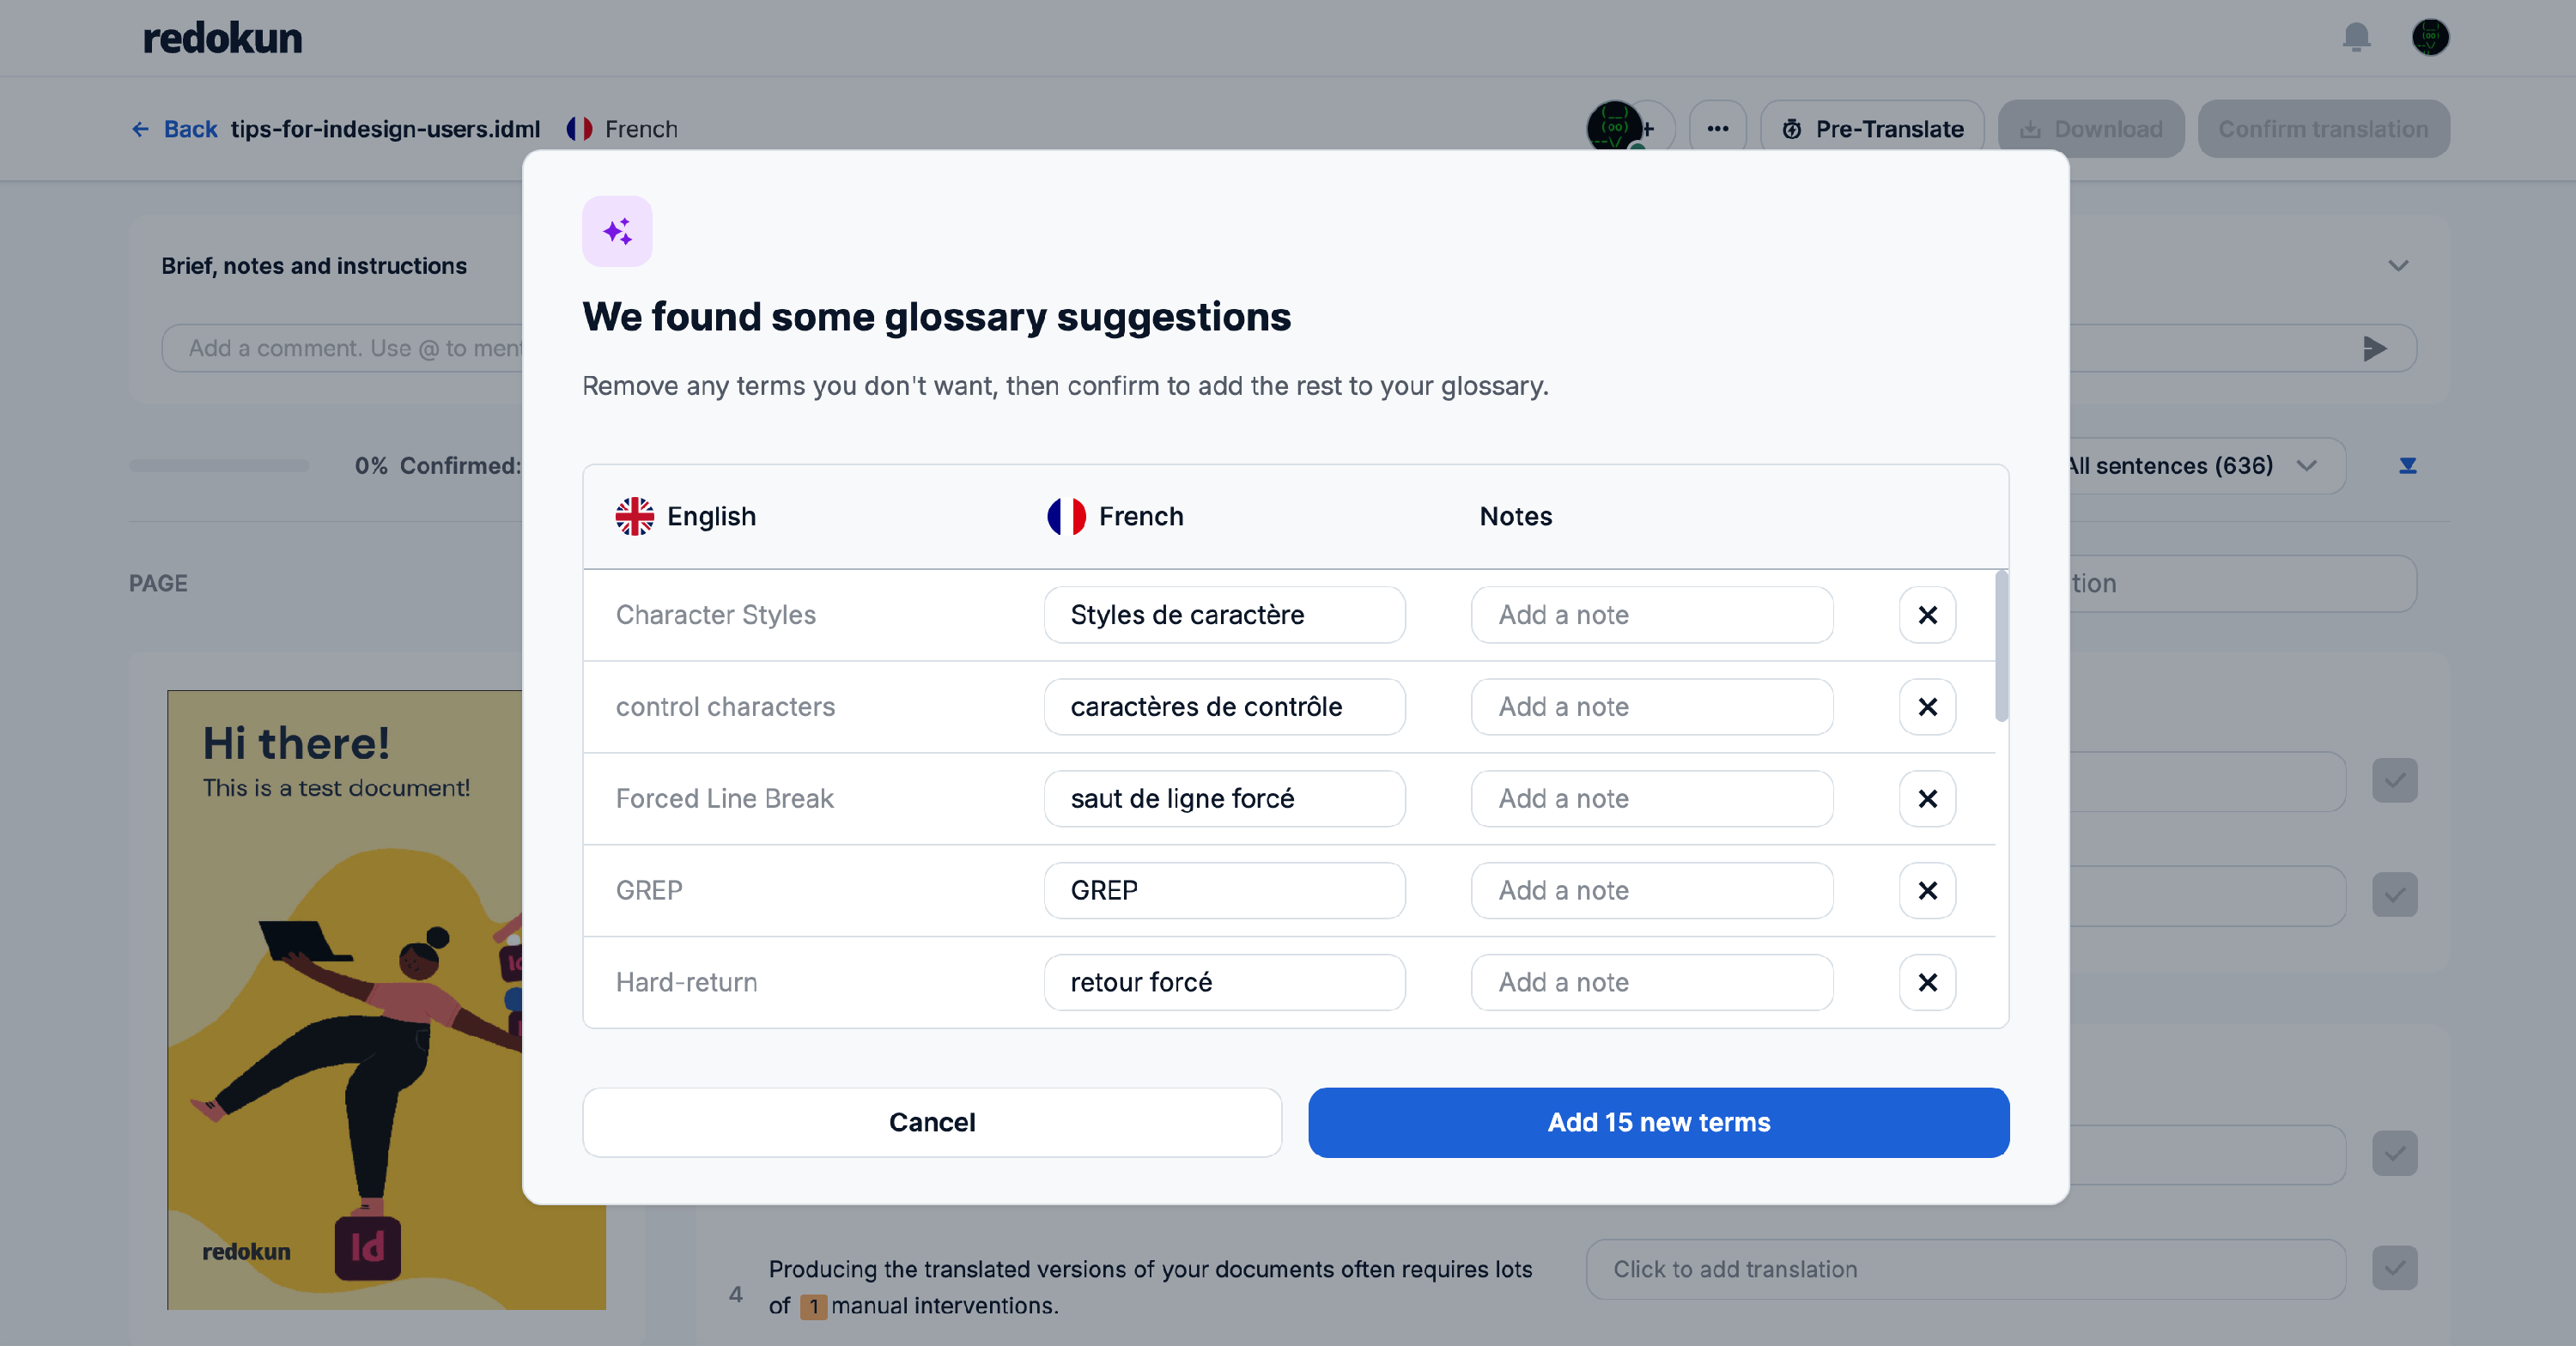Image resolution: width=2576 pixels, height=1346 pixels.
Task: Click Add 15 new terms button
Action: [x=1658, y=1122]
